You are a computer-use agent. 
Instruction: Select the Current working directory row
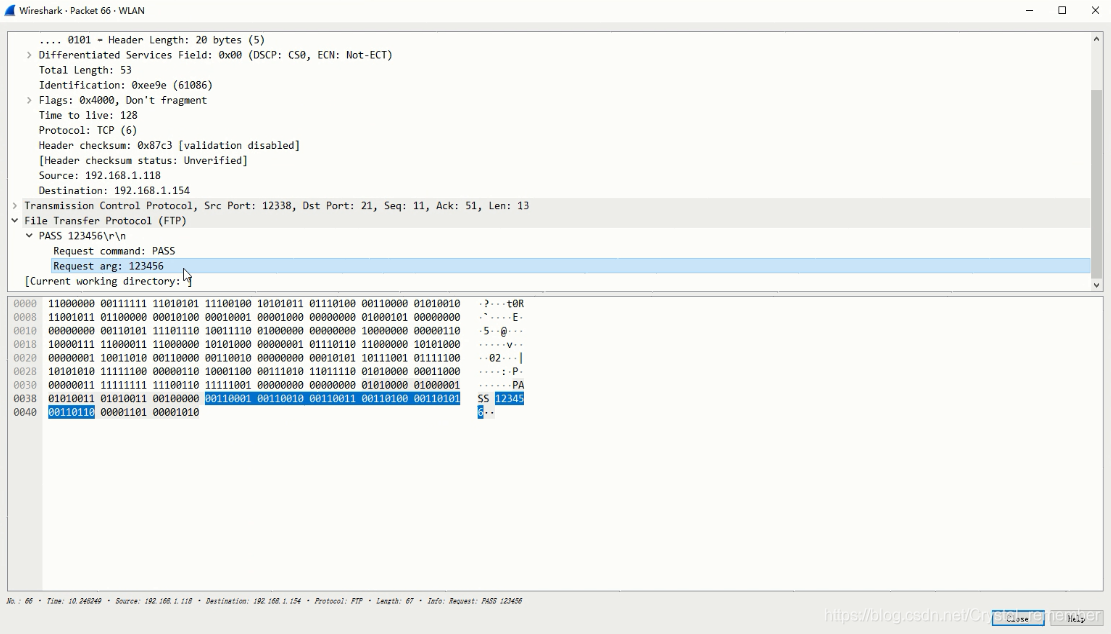click(108, 281)
